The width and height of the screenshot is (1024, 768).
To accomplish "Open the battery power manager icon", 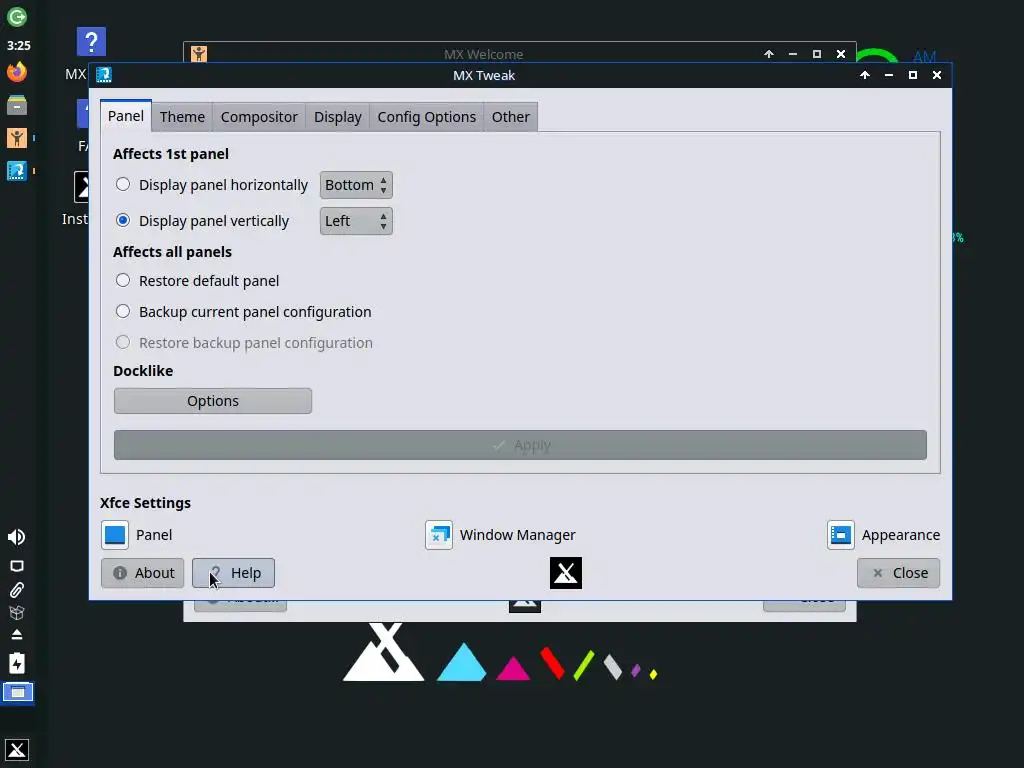I will 17,663.
